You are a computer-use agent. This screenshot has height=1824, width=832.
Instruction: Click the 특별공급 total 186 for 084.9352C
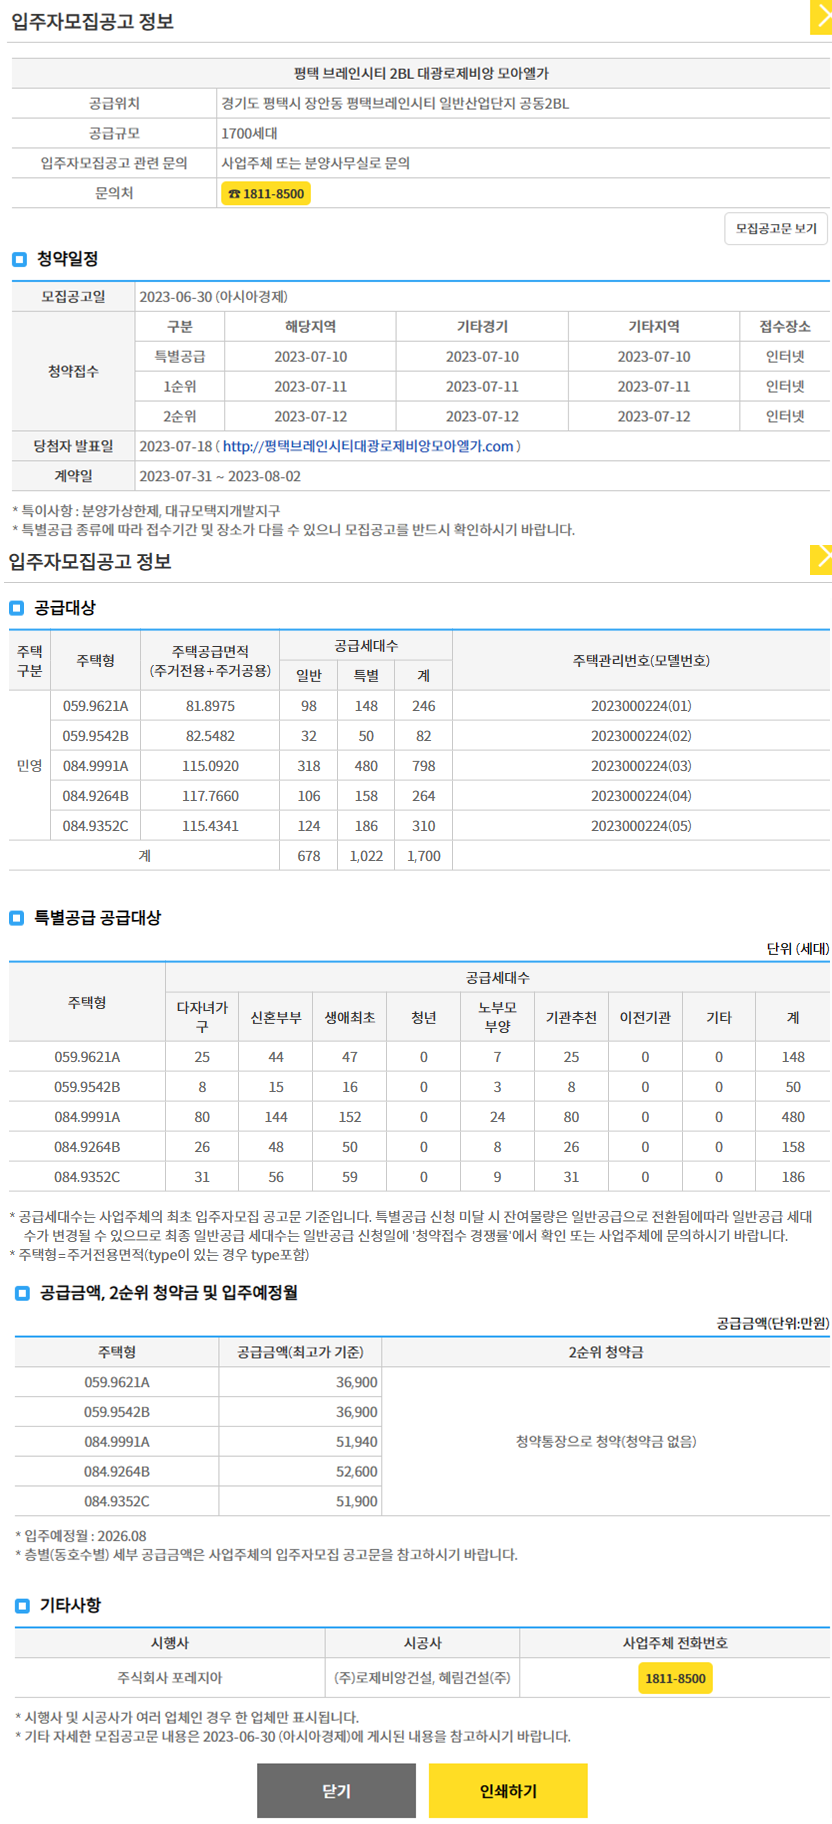(793, 1177)
